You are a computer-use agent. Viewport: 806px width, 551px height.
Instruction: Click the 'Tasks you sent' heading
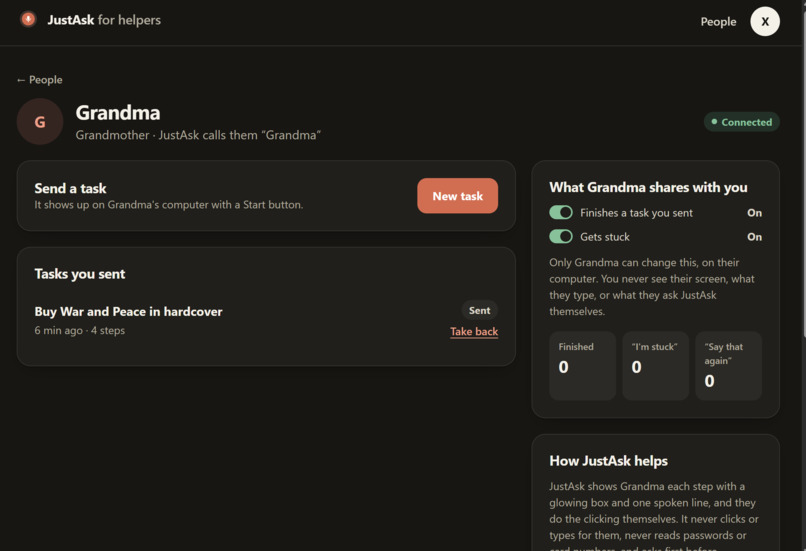point(80,274)
